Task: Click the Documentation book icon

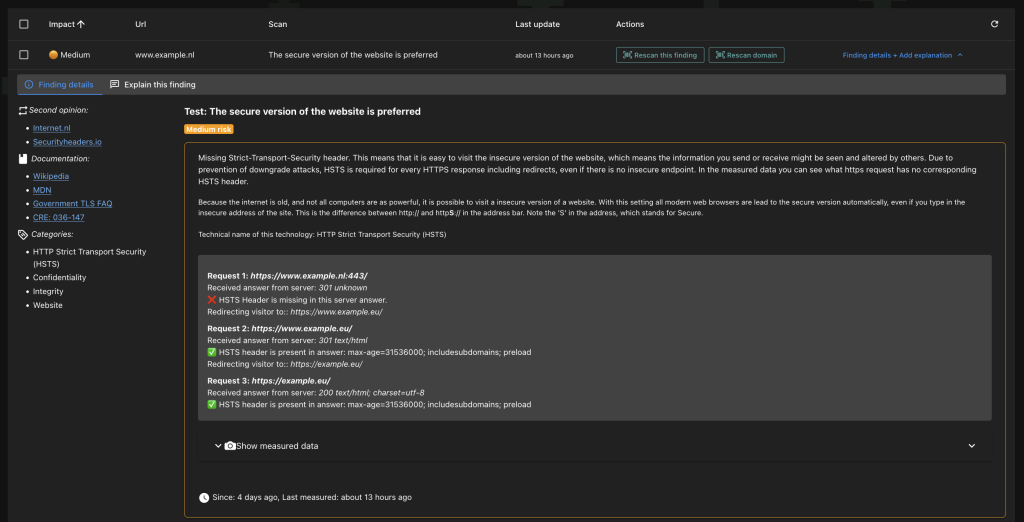Action: coord(23,159)
